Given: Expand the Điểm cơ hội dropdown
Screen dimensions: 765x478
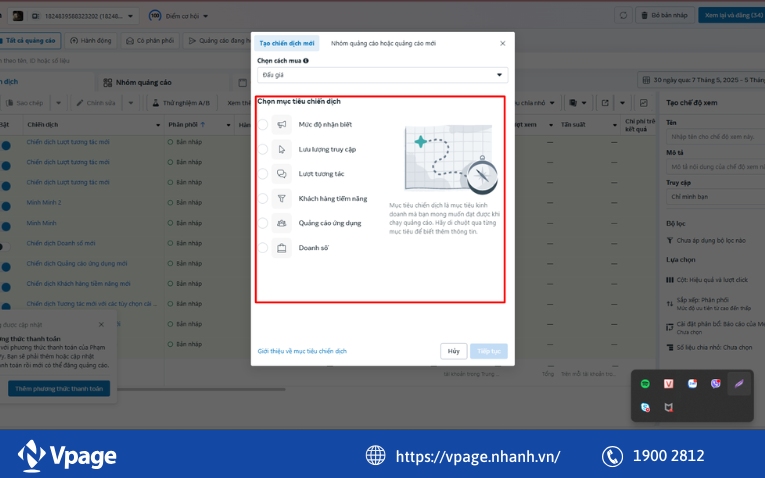Looking at the screenshot, I should click(x=205, y=16).
